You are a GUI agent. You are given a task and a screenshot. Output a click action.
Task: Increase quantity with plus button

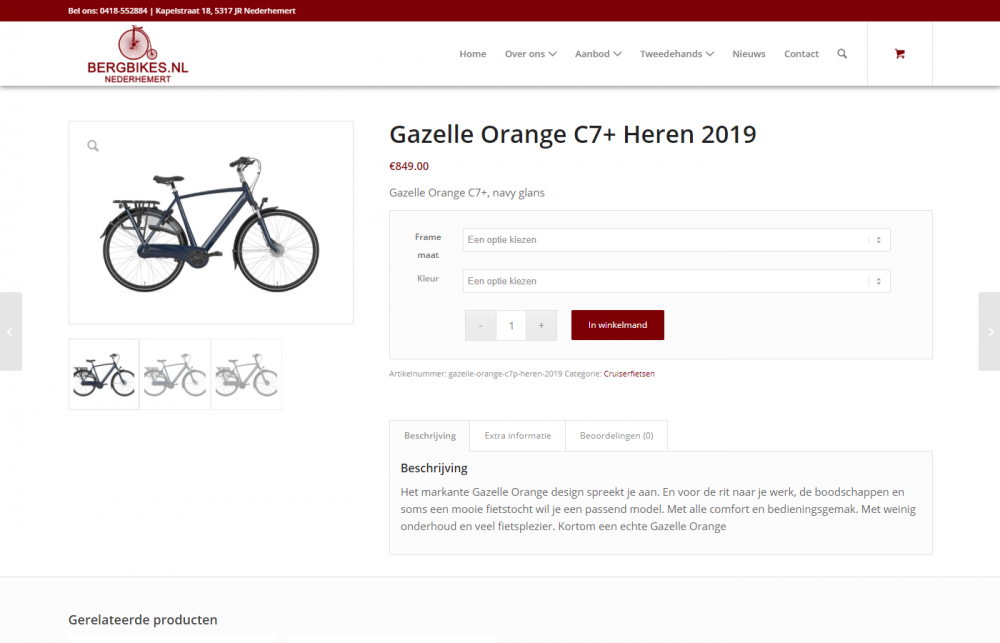tap(541, 325)
